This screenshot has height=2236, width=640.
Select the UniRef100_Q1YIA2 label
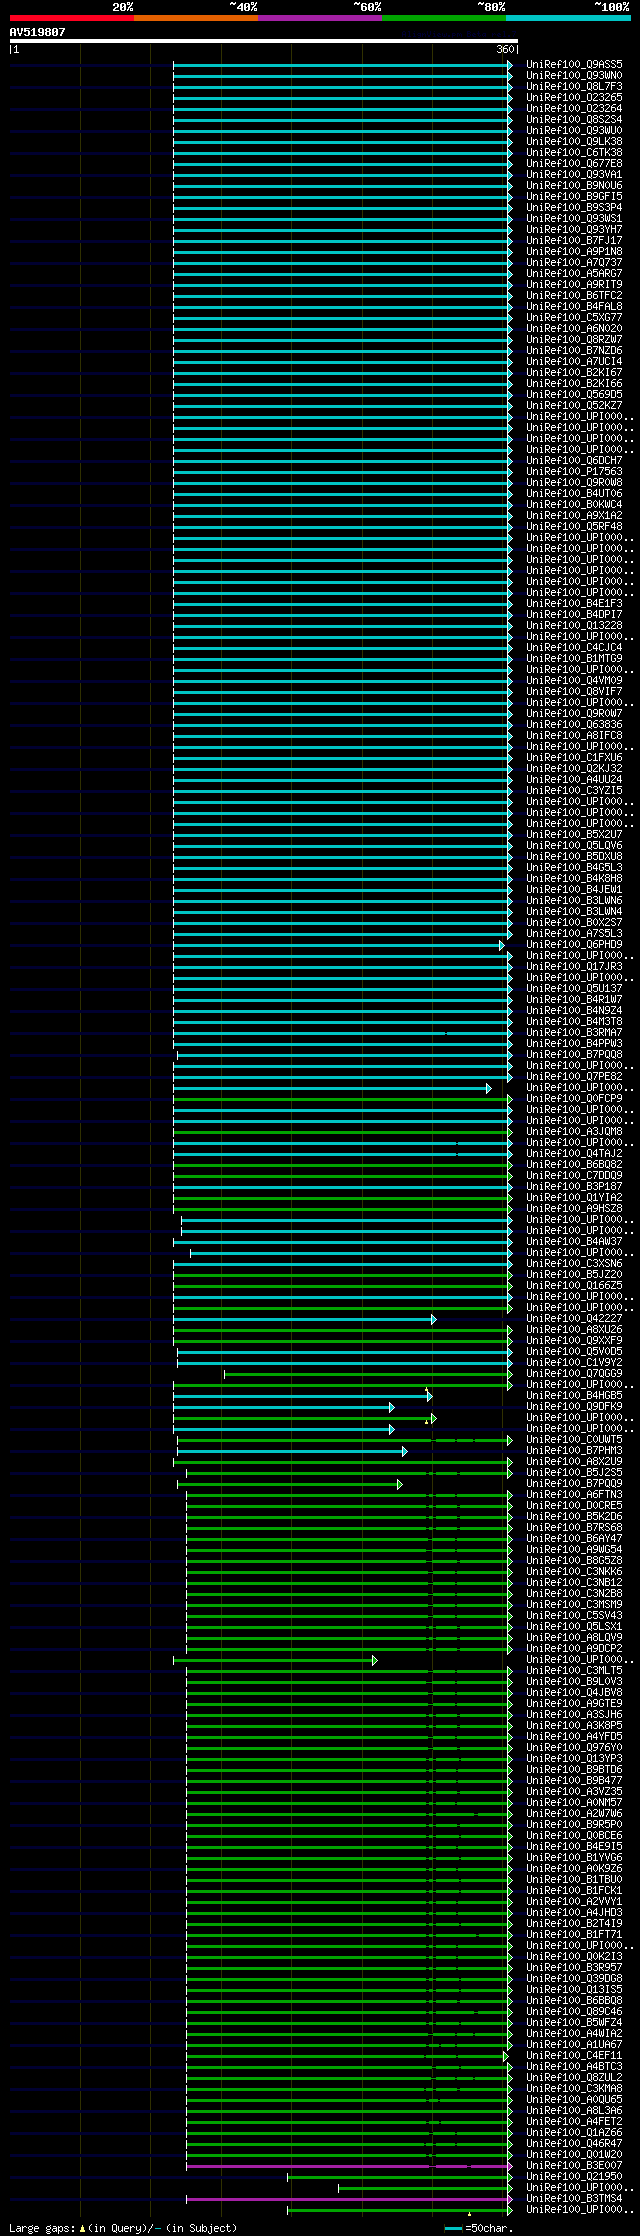coord(574,1197)
